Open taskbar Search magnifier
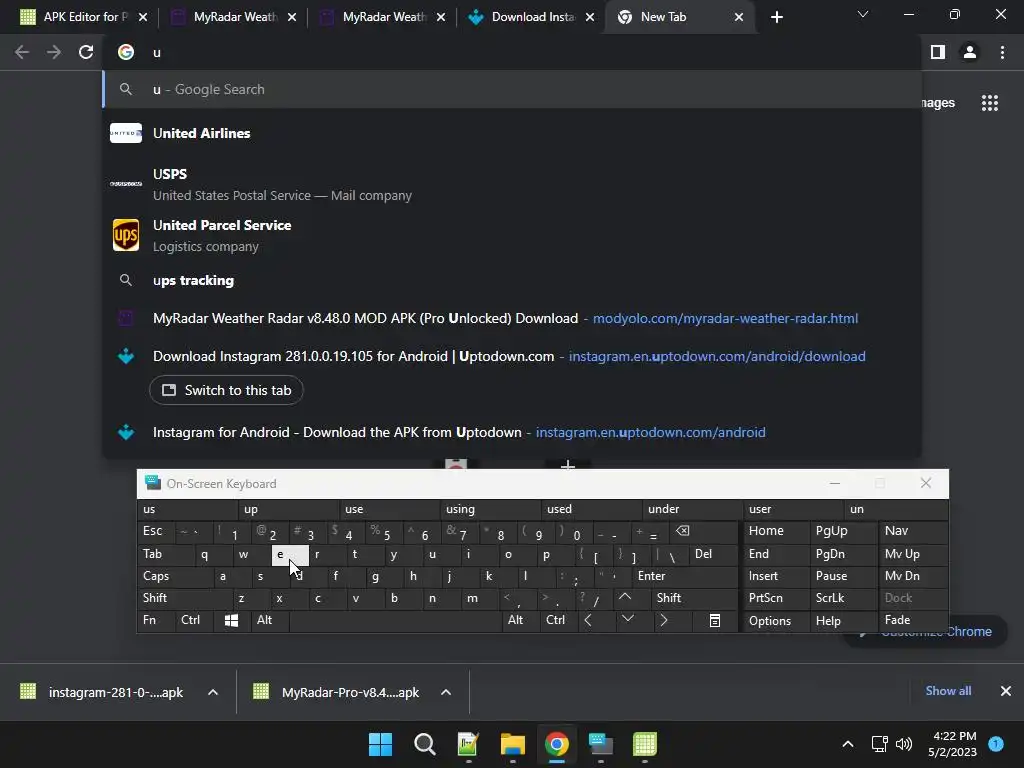Screen dimensions: 1024x768 point(424,744)
